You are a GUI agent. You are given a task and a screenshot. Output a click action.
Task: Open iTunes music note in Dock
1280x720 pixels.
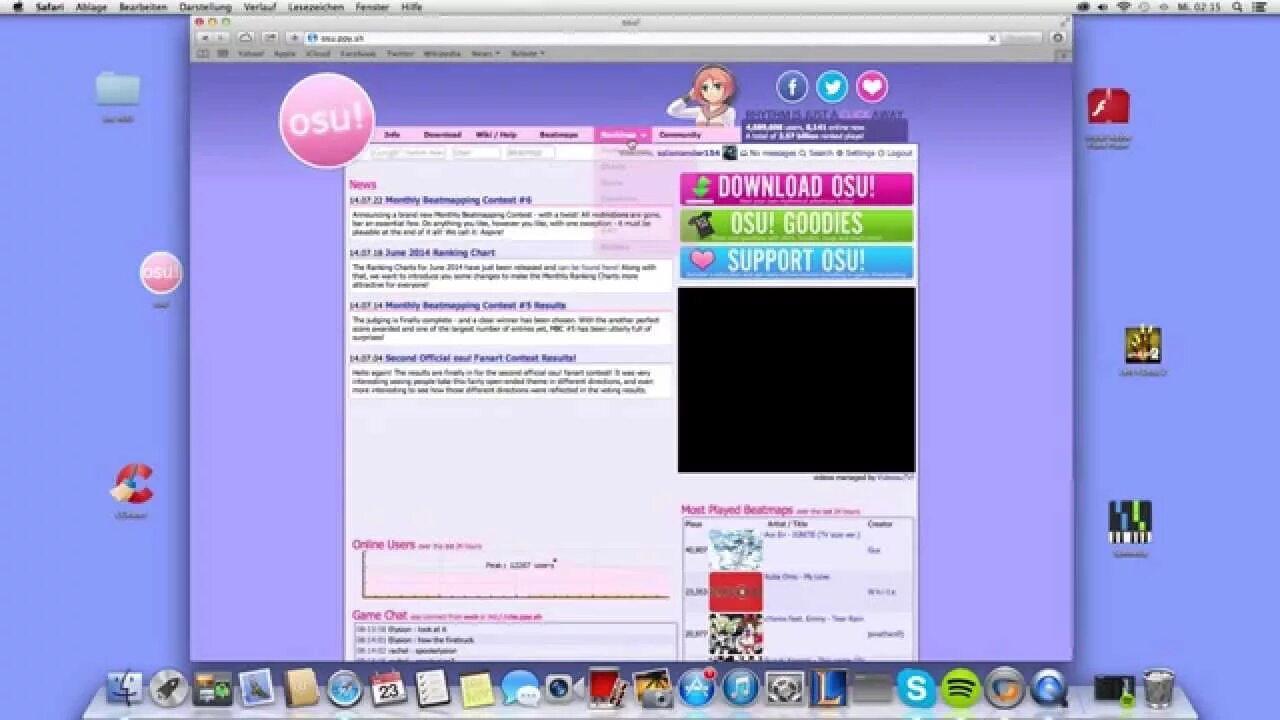[740, 688]
